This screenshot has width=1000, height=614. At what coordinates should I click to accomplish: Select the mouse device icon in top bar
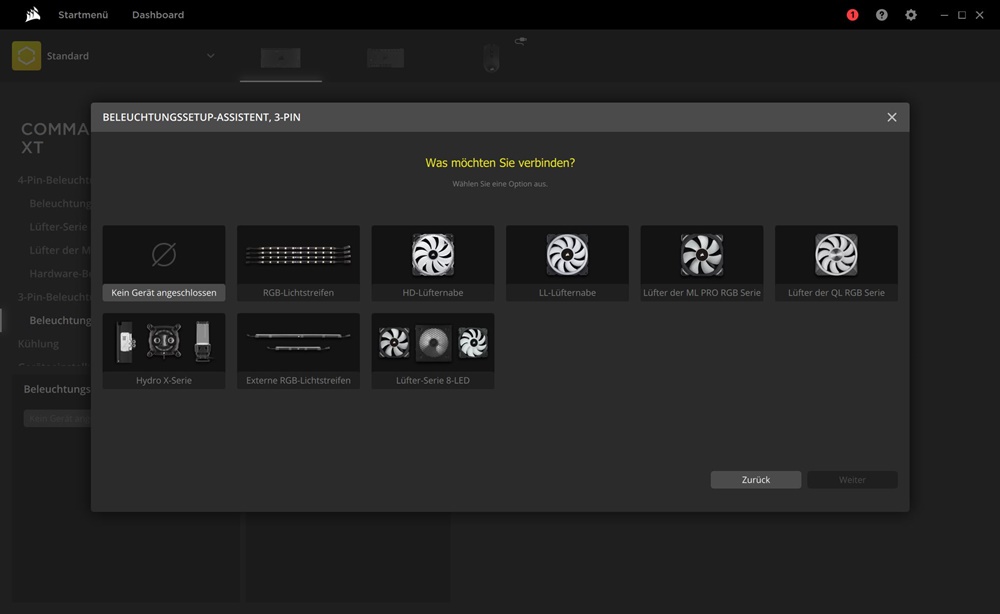point(491,57)
